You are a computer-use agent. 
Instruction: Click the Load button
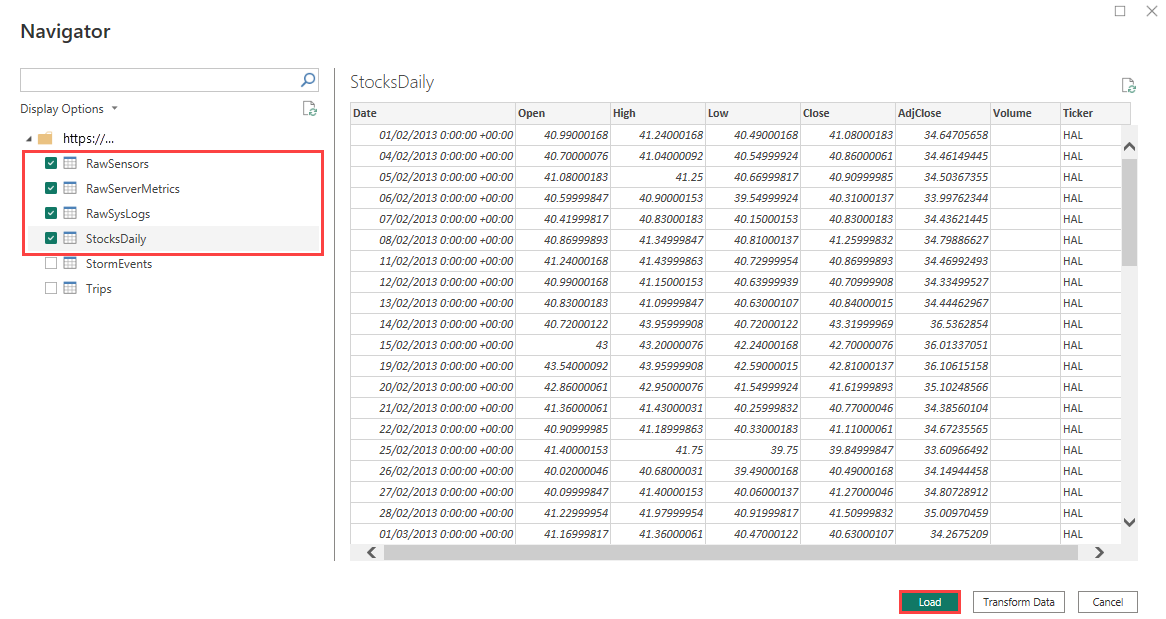(x=929, y=601)
